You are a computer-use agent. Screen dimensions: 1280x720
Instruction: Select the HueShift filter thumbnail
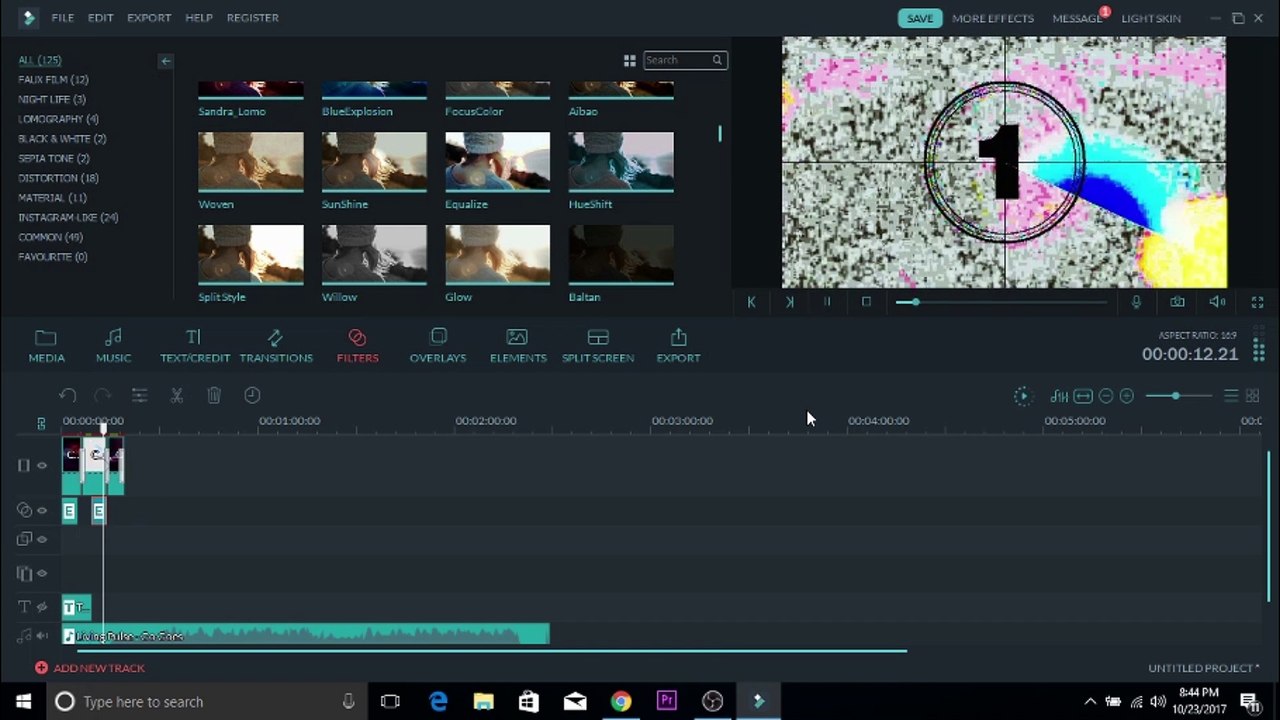click(621, 162)
